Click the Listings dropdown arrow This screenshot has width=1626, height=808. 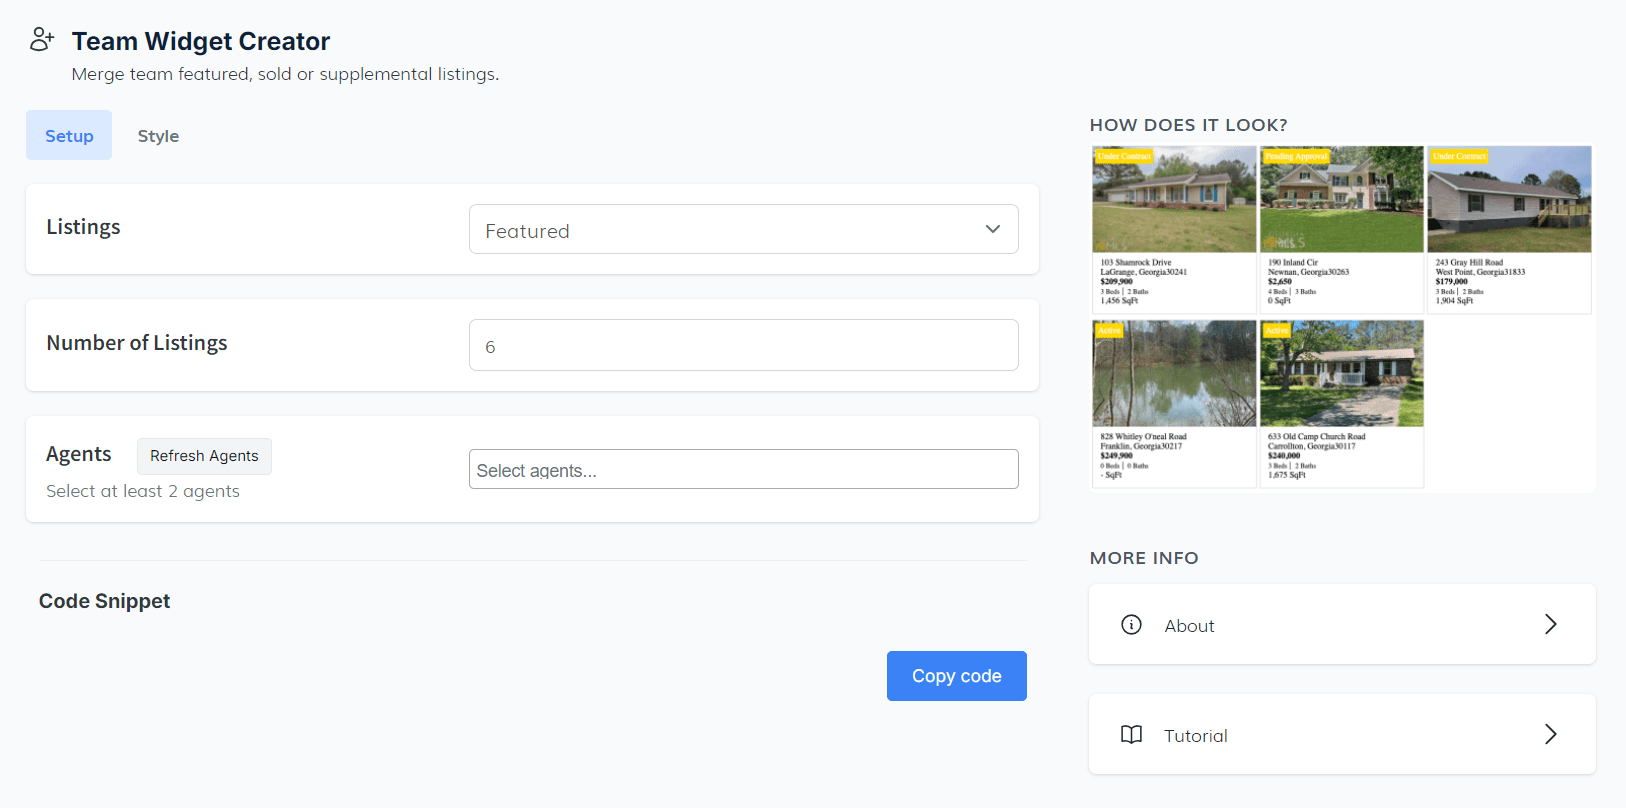[x=992, y=229]
